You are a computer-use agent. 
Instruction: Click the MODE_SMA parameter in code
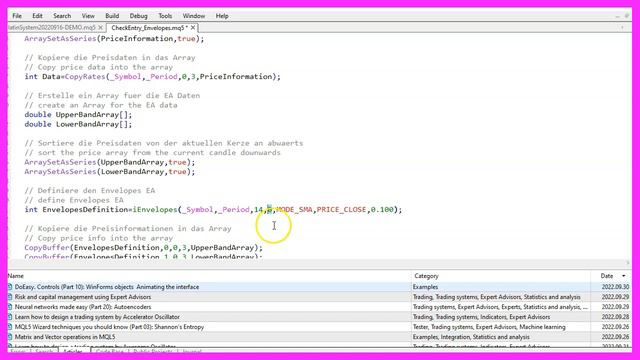point(294,210)
